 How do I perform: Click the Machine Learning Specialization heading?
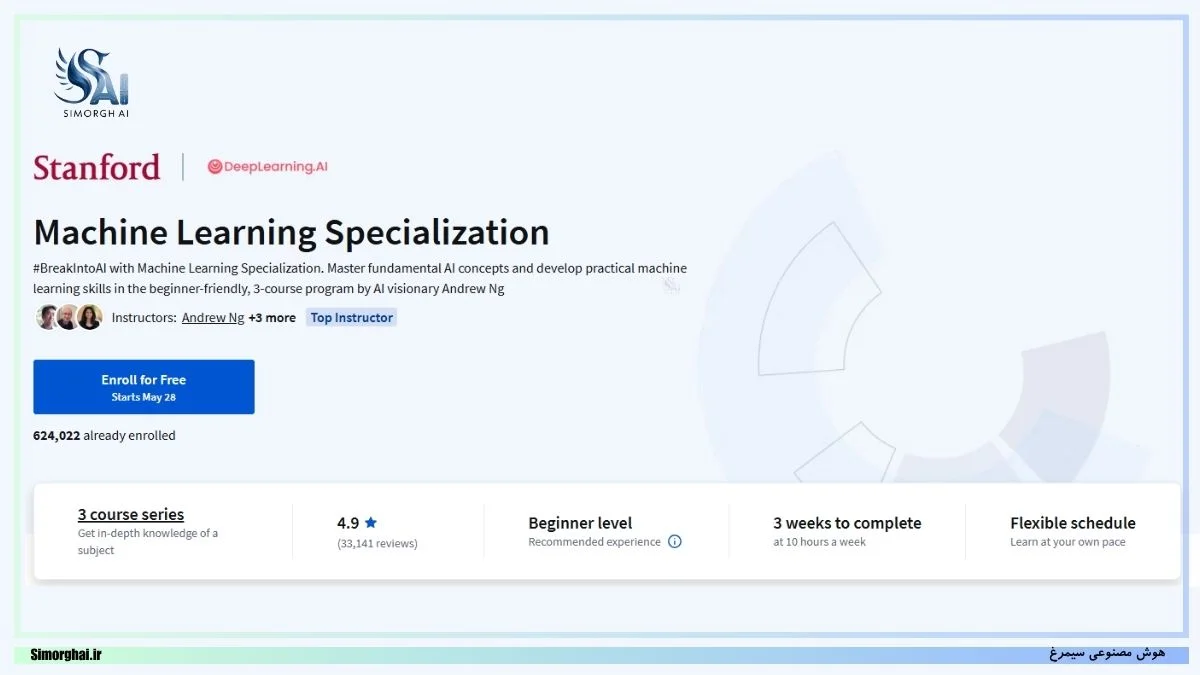291,232
